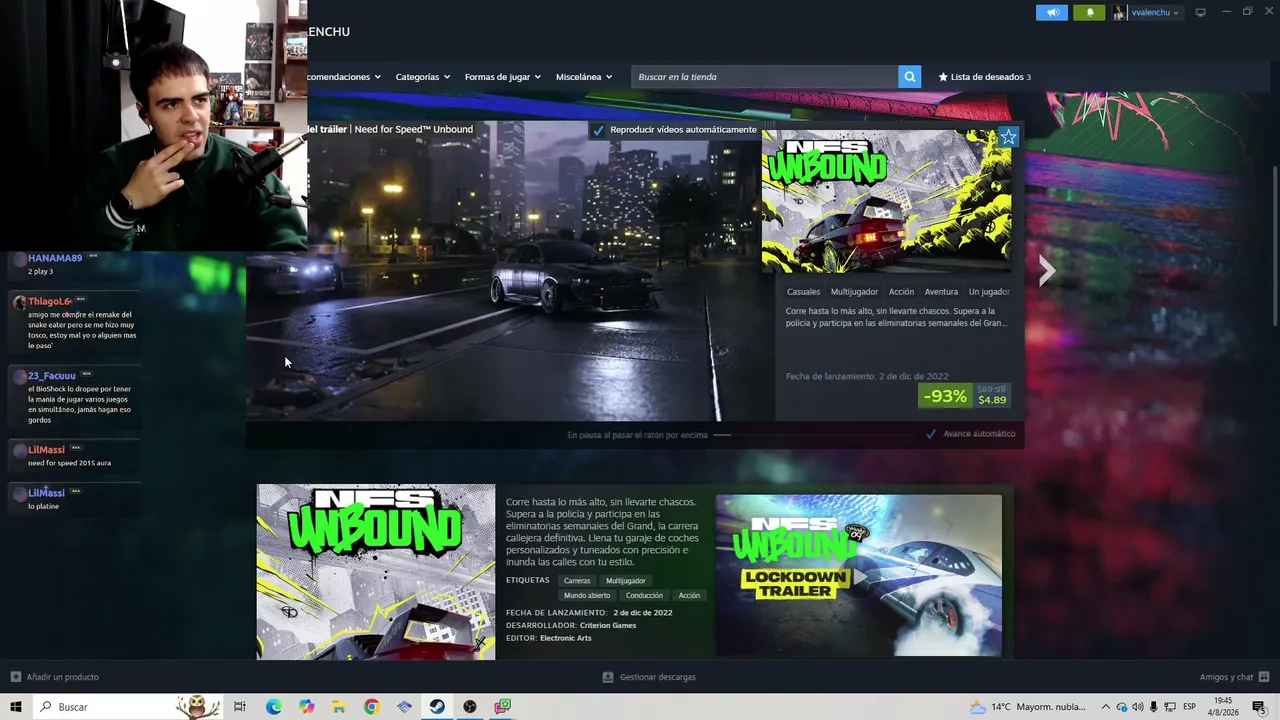Viewport: 1280px width, 720px height.
Task: Click in the Buscar en la tienda search field
Action: (764, 77)
